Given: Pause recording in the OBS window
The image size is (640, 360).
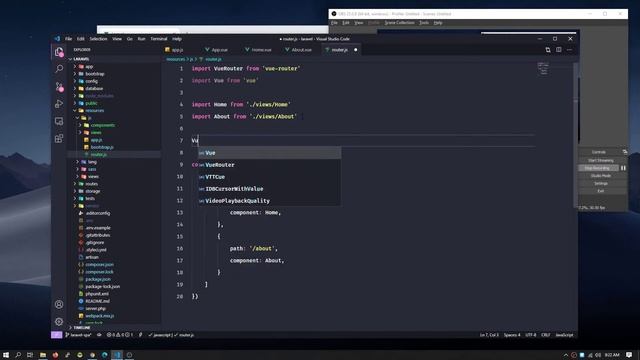Looking at the screenshot, I should pyautogui.click(x=623, y=168).
